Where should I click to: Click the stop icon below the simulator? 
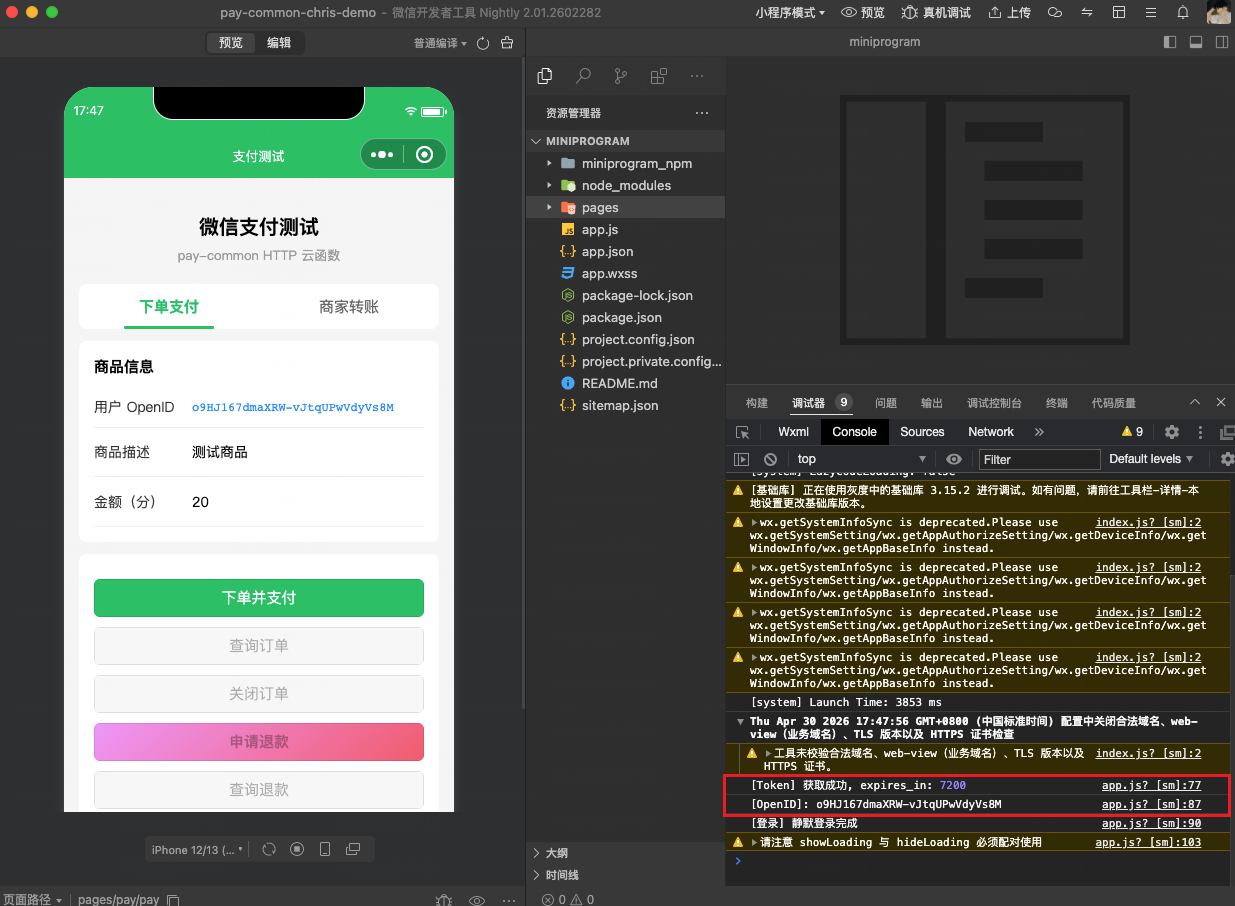[x=297, y=849]
